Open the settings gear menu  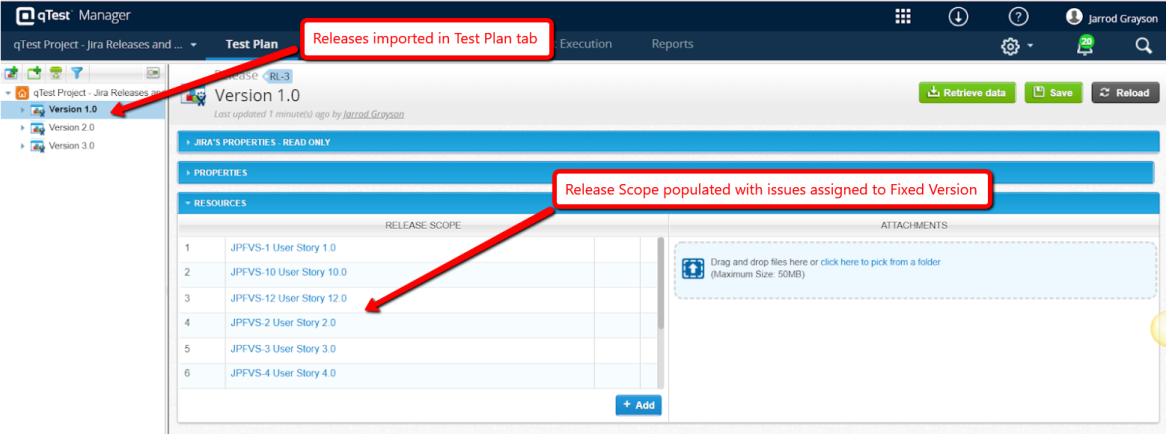pos(1017,46)
